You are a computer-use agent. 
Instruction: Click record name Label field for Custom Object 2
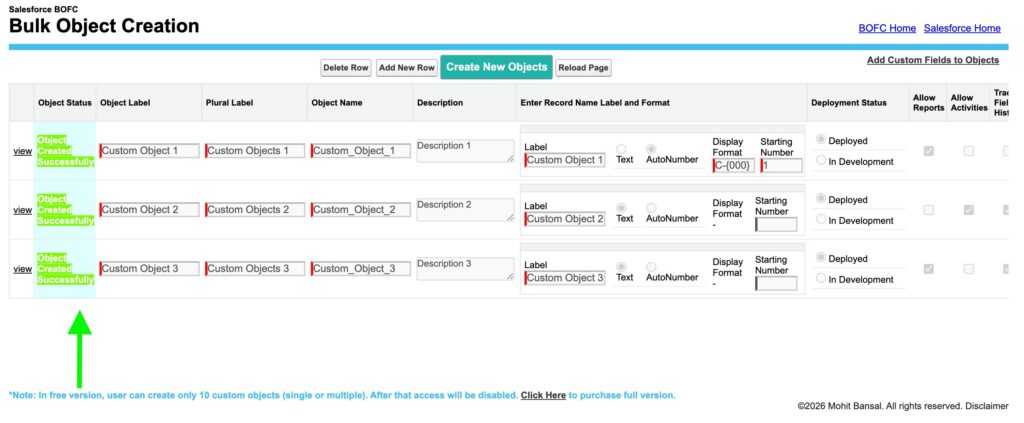pyautogui.click(x=566, y=219)
